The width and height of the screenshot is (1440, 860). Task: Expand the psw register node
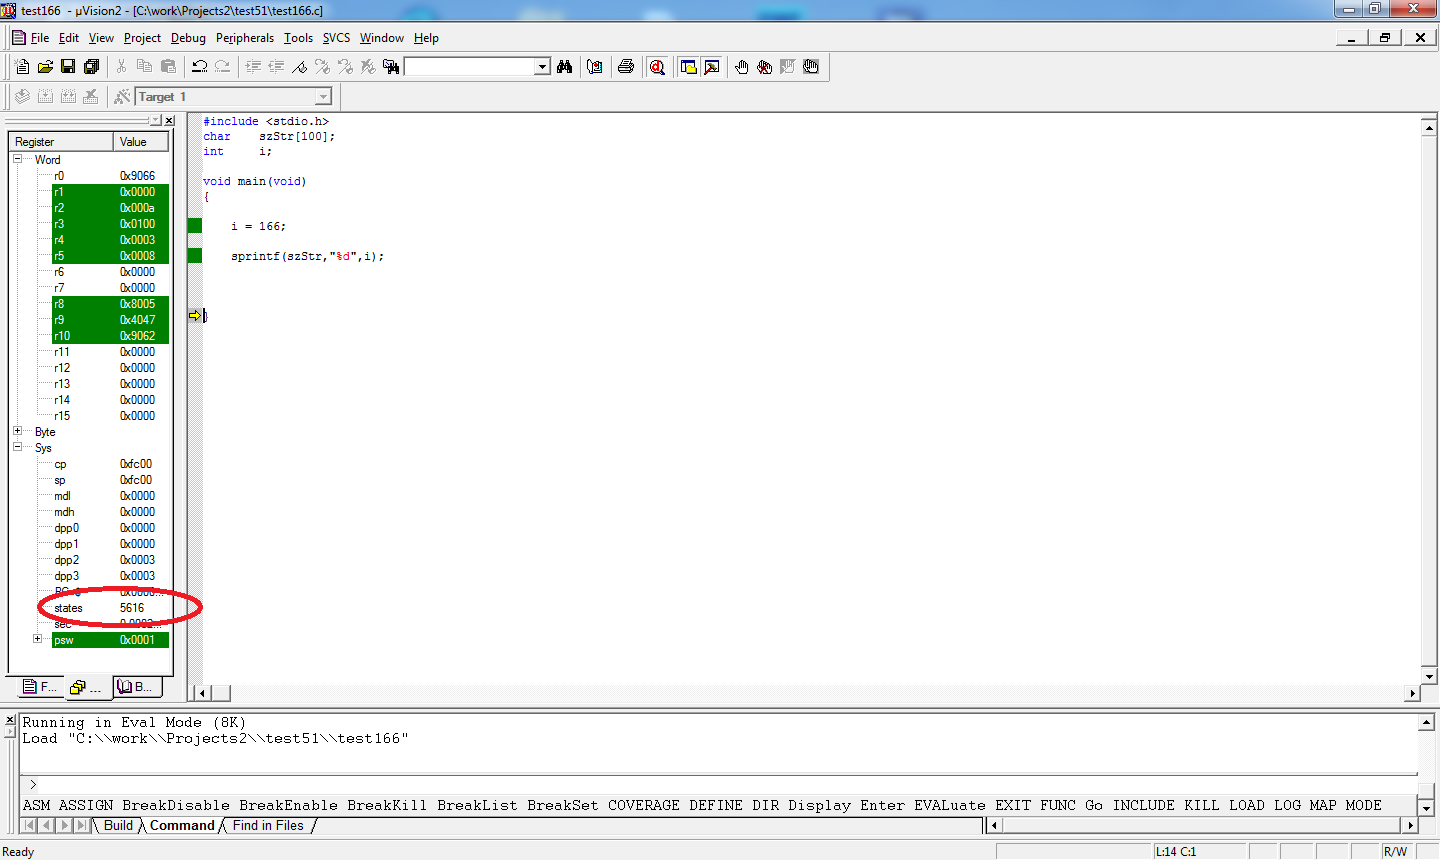(x=38, y=639)
